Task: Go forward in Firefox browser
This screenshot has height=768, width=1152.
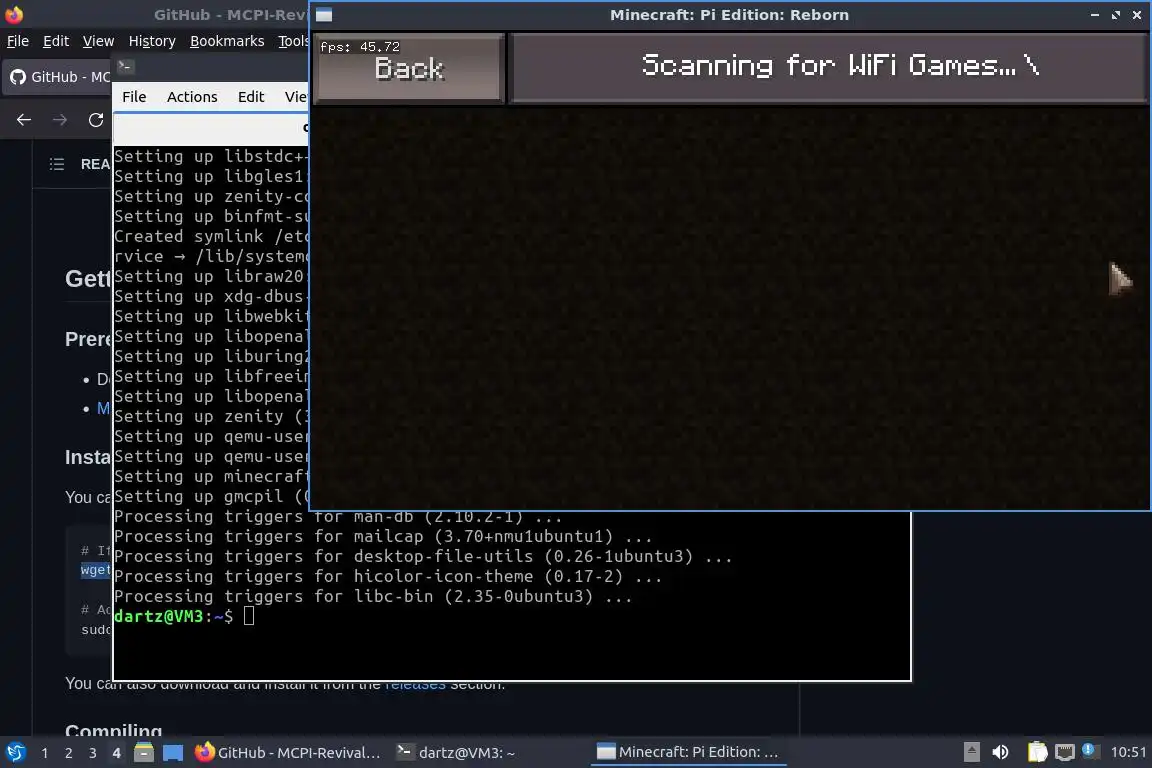Action: pyautogui.click(x=60, y=120)
